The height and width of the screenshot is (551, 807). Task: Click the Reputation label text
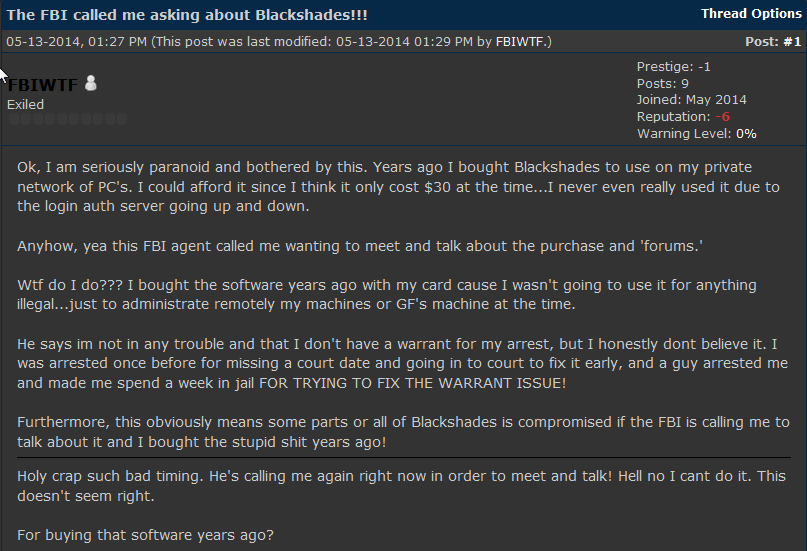pyautogui.click(x=673, y=116)
